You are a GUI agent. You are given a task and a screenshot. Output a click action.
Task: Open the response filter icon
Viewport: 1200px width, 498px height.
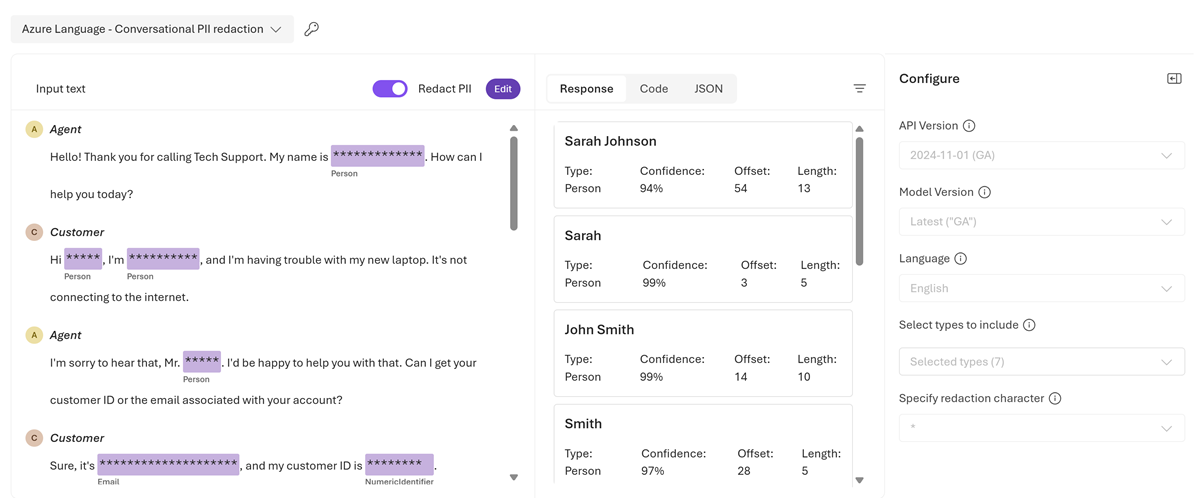pyautogui.click(x=860, y=89)
